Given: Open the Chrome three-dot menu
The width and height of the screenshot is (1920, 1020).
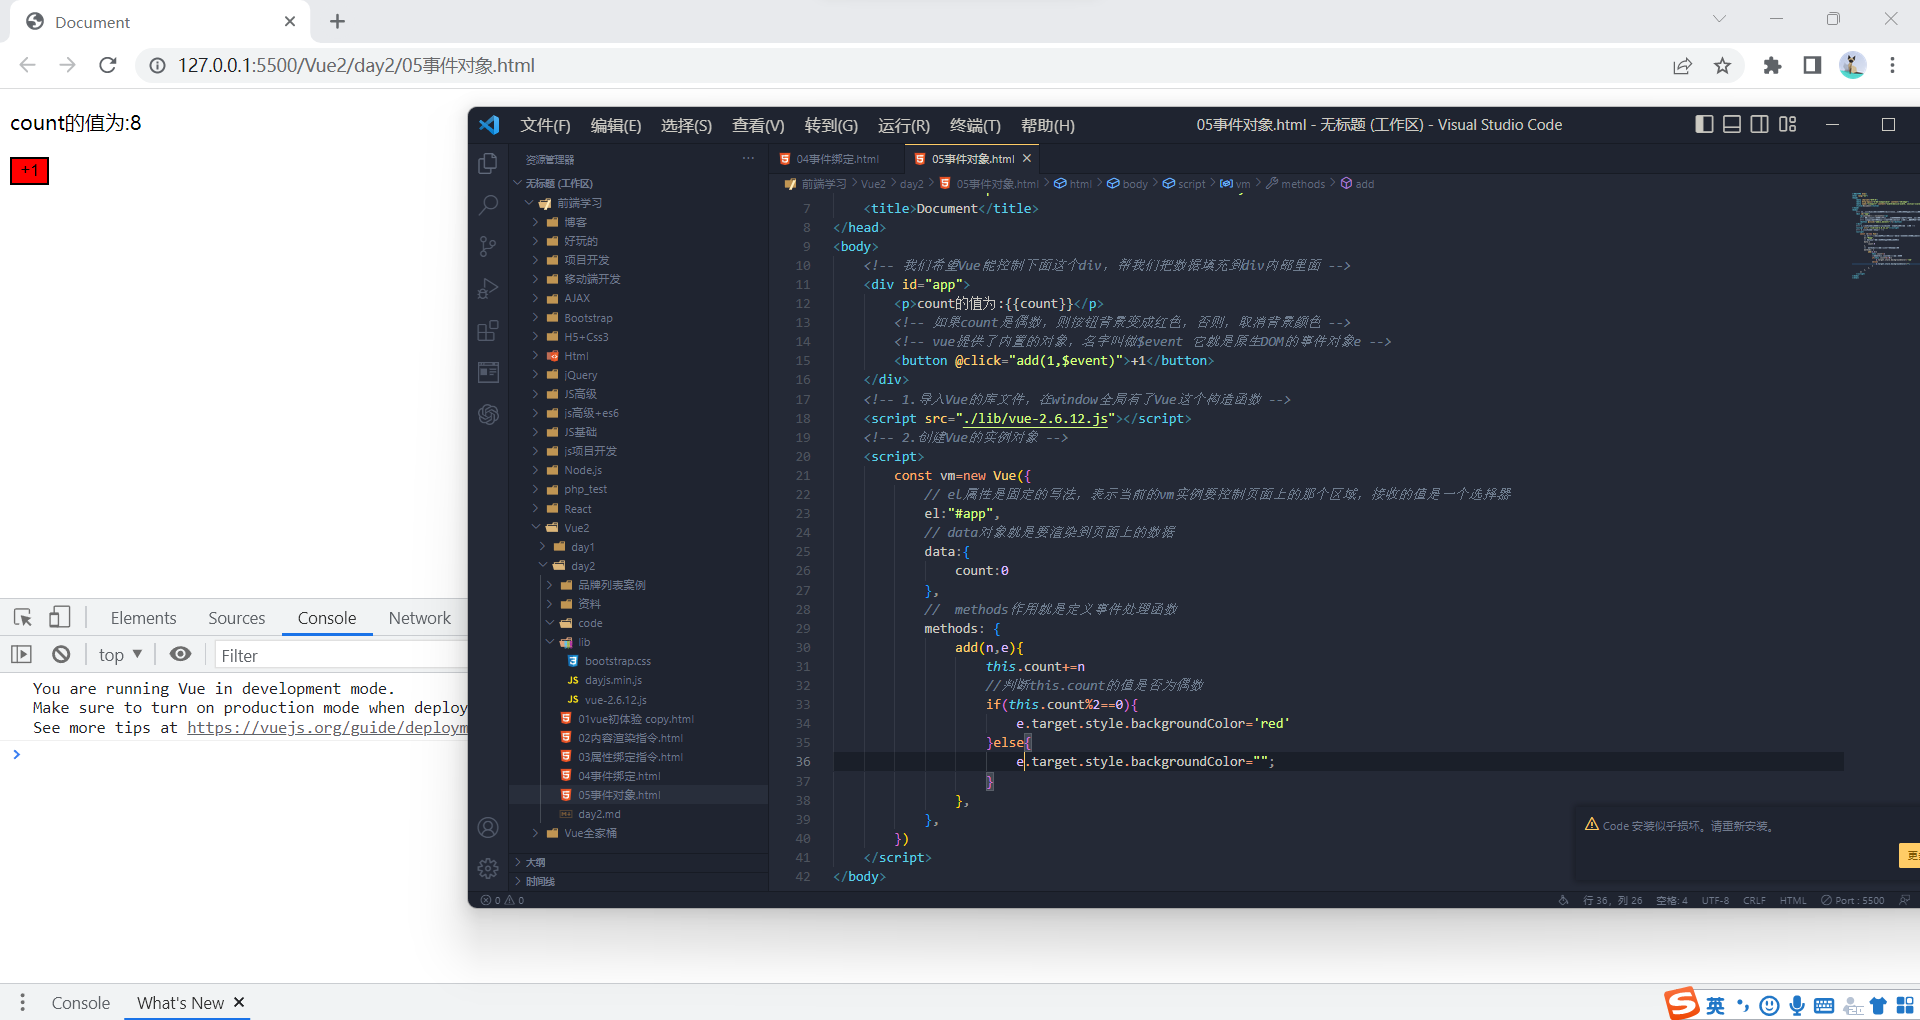Looking at the screenshot, I should point(1892,65).
